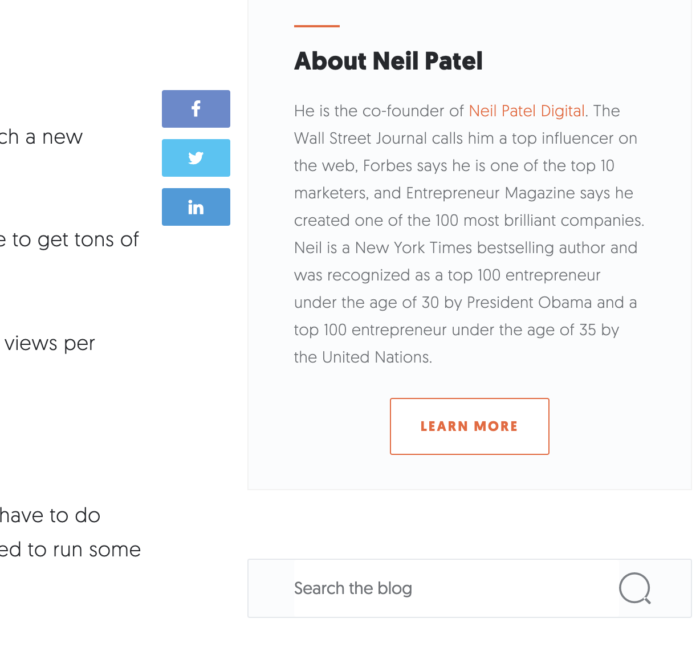Click the orange accent line above heading
Screen dimensions: 700x659
point(317,26)
